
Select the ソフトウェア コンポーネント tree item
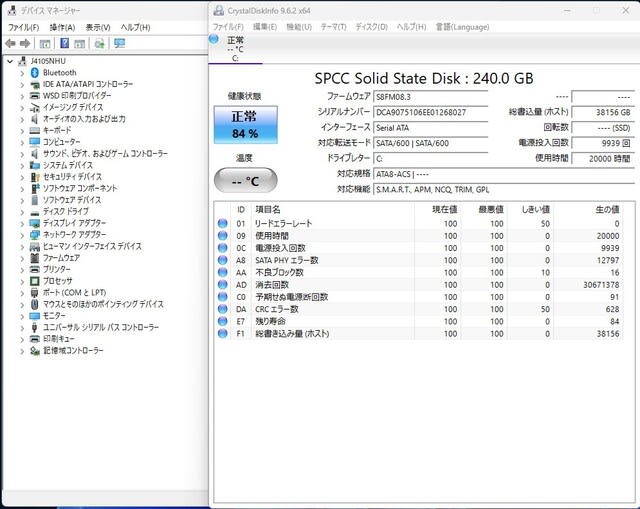[80, 189]
